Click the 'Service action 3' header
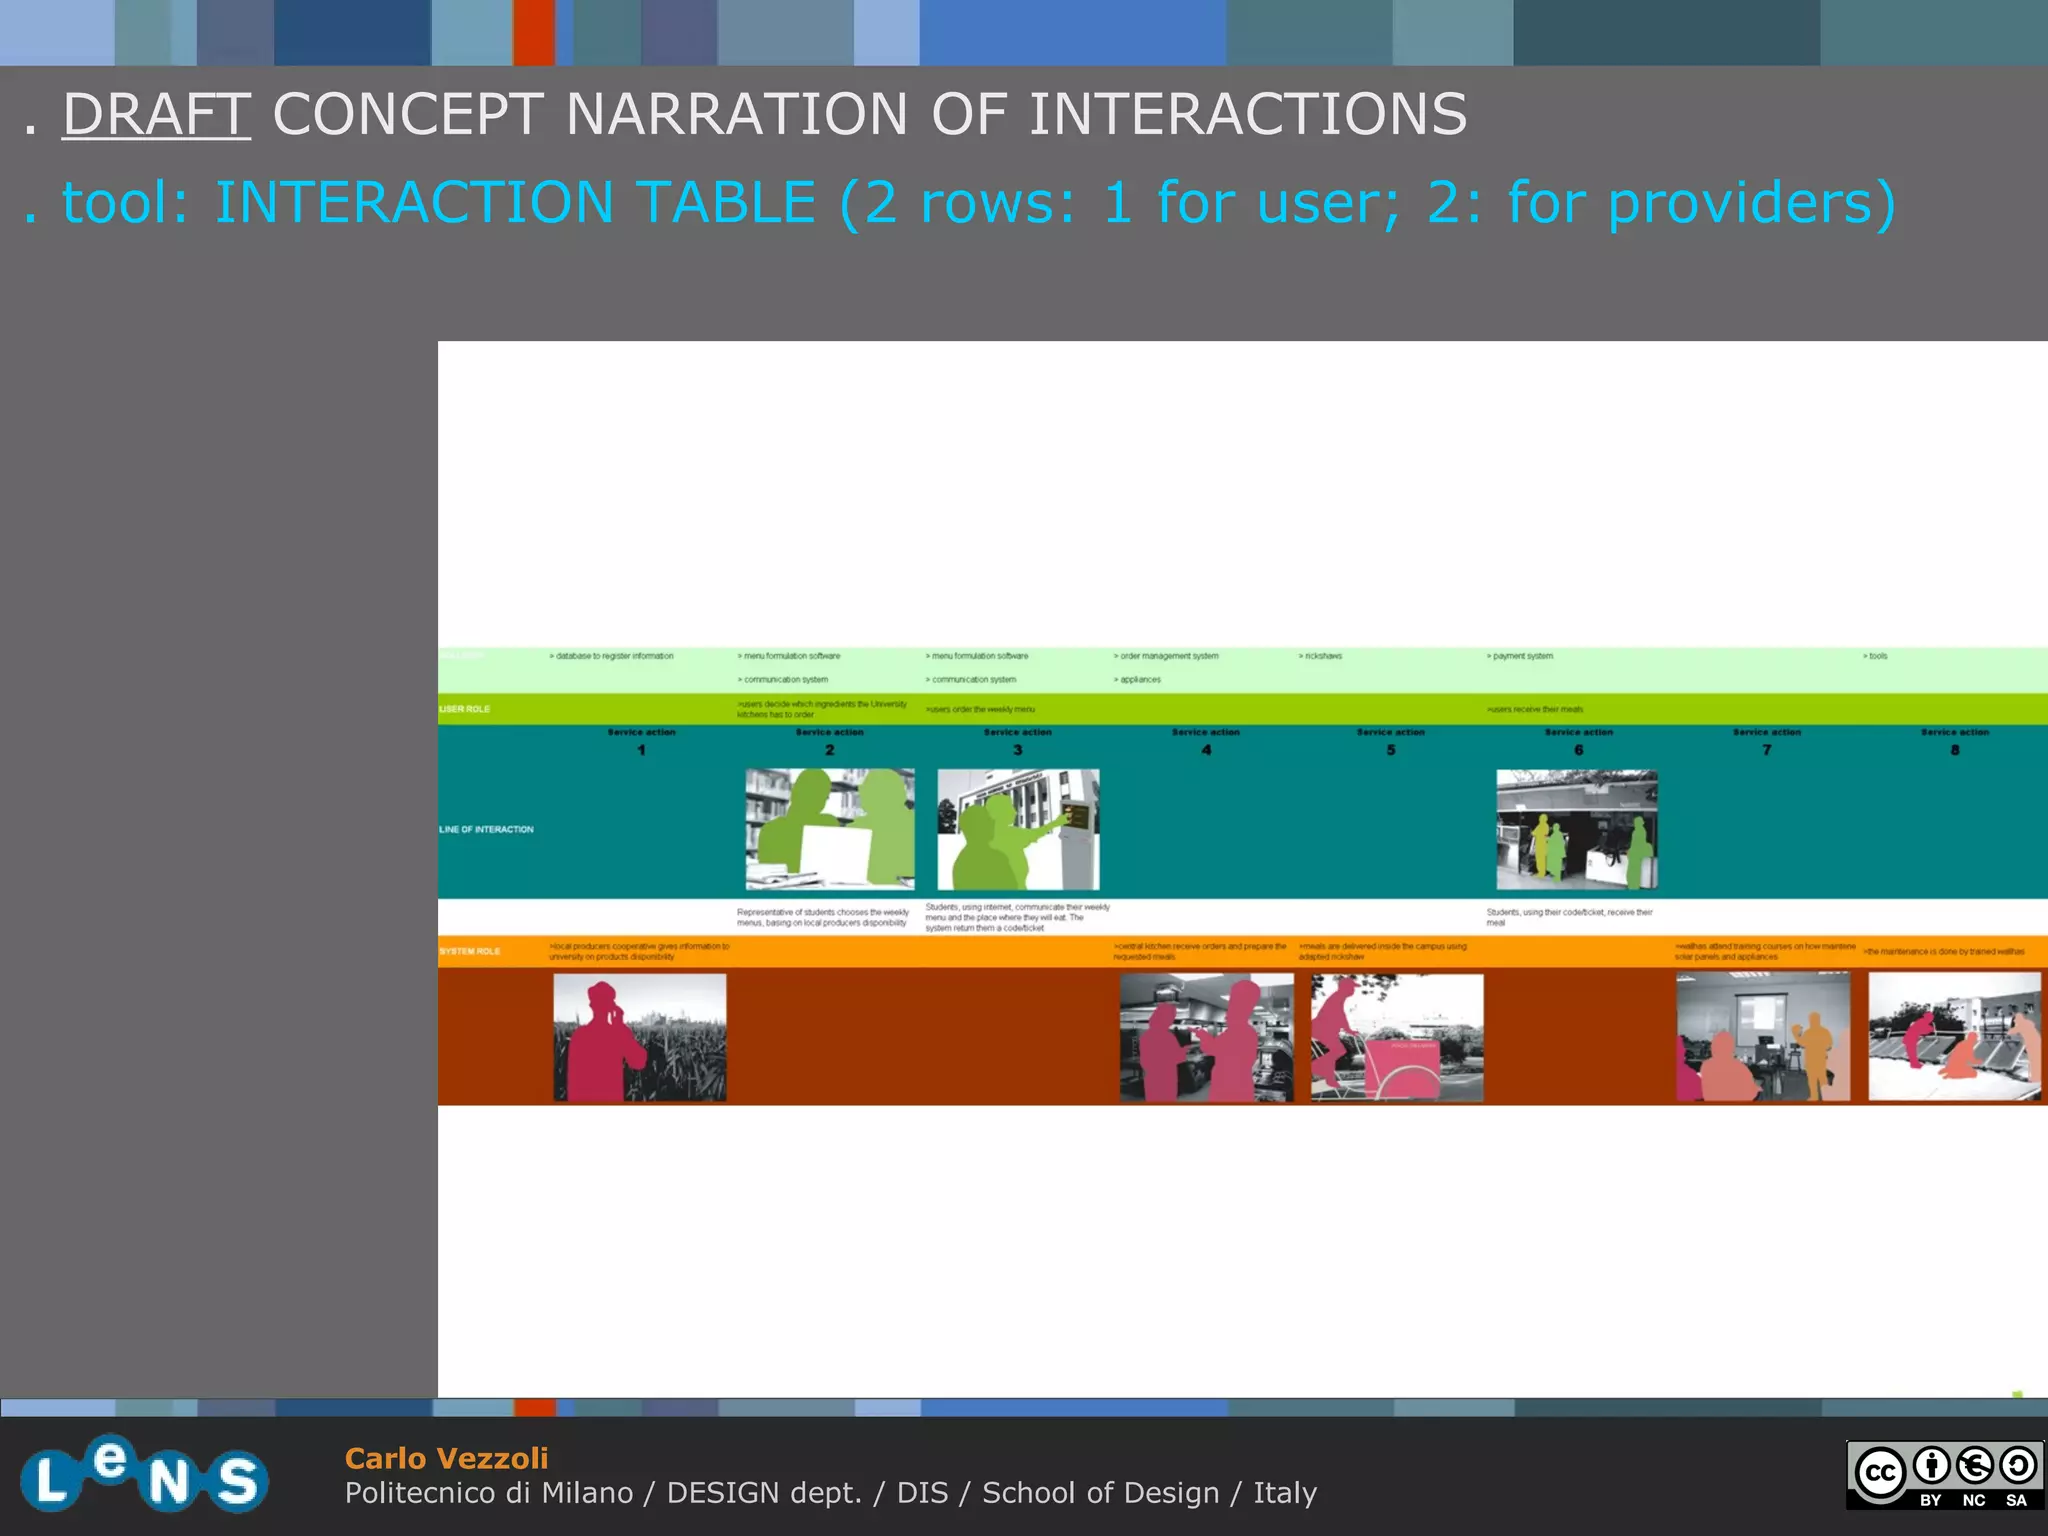 point(1017,741)
